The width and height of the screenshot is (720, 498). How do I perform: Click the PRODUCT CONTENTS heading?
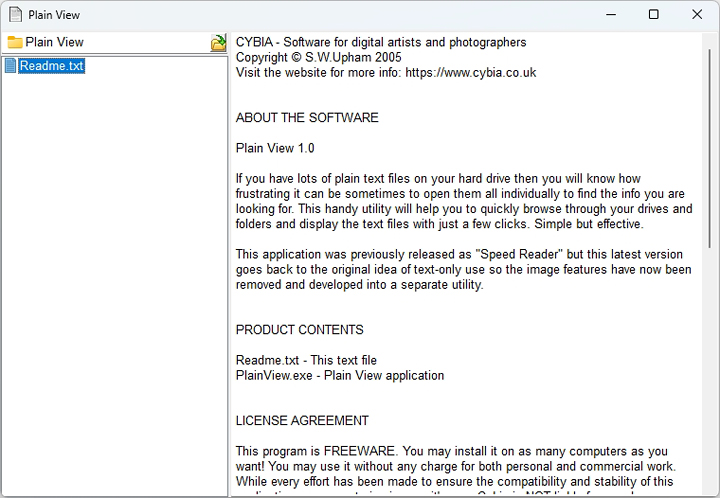tap(299, 330)
